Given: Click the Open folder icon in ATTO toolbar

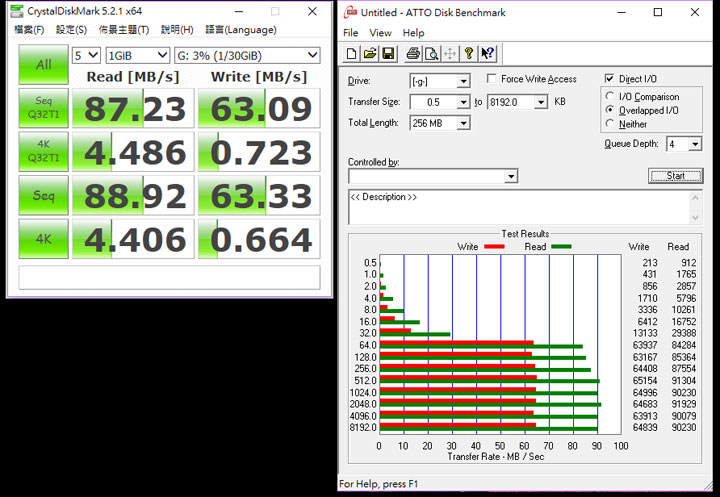Looking at the screenshot, I should coord(369,54).
